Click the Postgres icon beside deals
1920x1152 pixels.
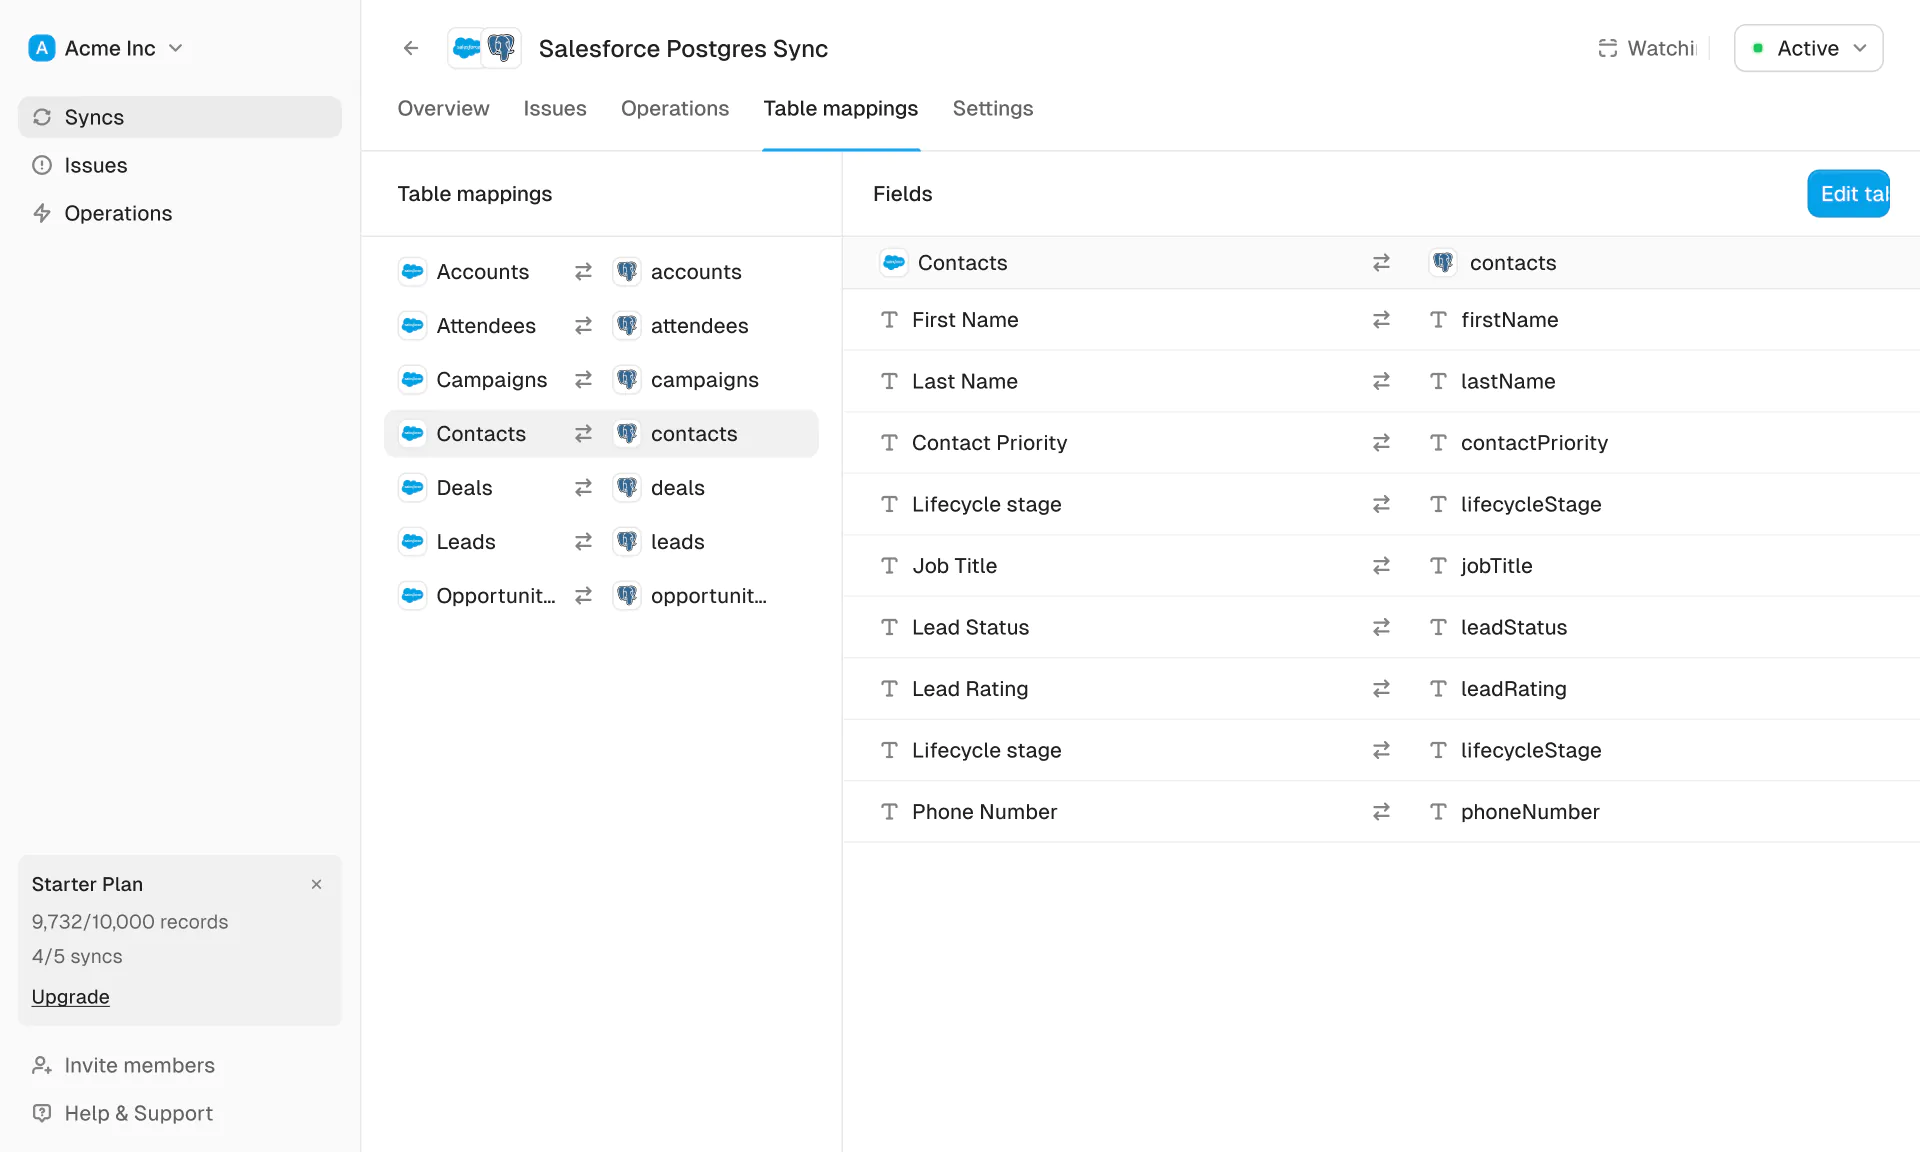627,488
